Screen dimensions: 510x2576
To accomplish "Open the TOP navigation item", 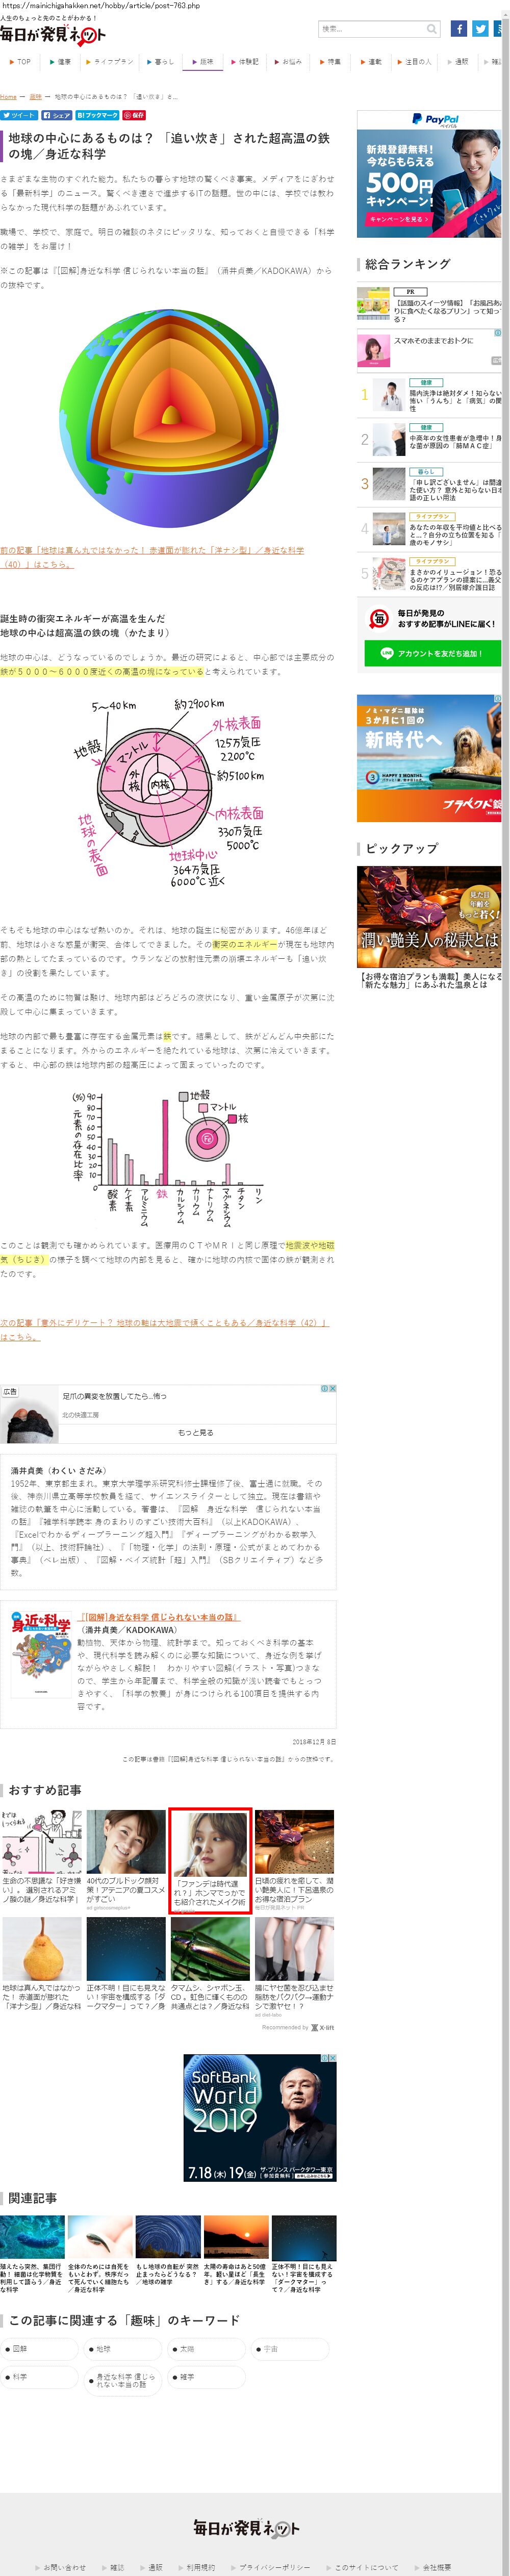I will click(x=20, y=62).
